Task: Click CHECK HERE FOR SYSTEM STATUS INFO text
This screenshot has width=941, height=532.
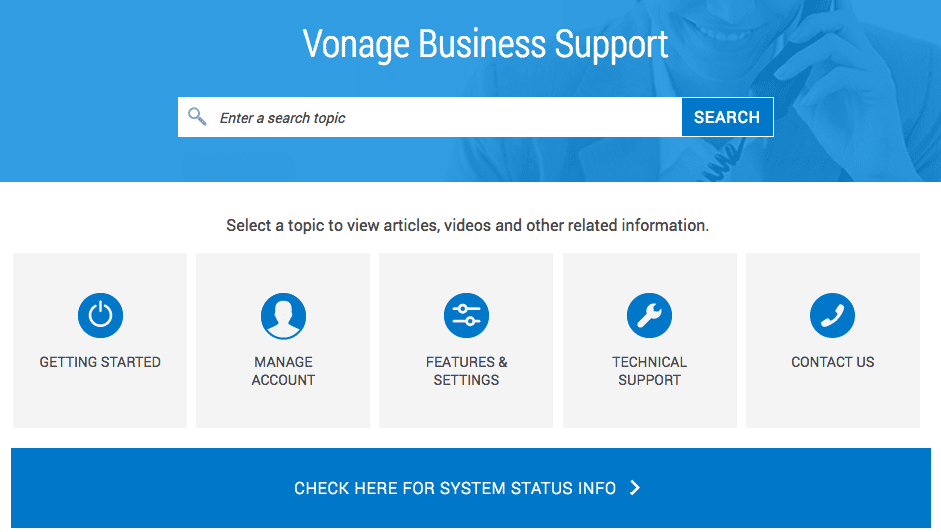Action: [455, 488]
